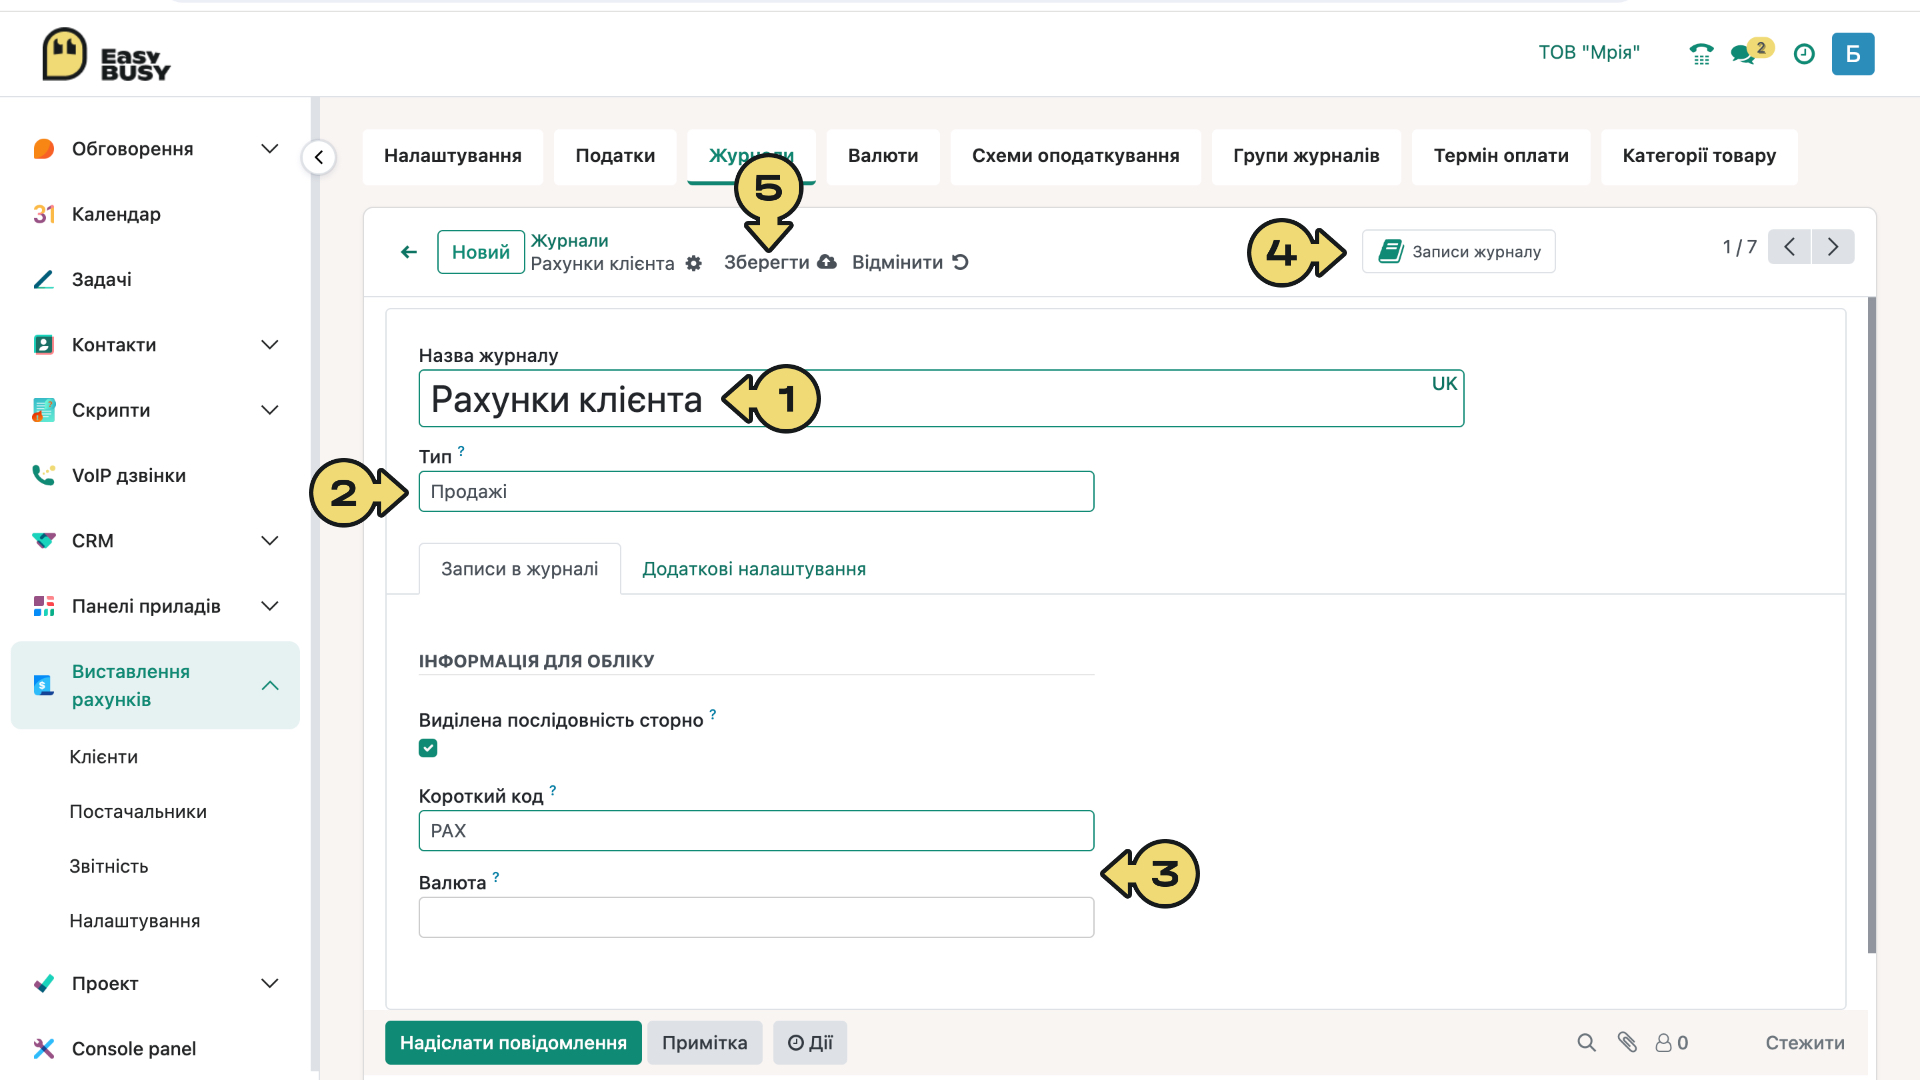Collapse the Виставлення рахунків menu chevron
1920x1080 pixels.
(269, 686)
